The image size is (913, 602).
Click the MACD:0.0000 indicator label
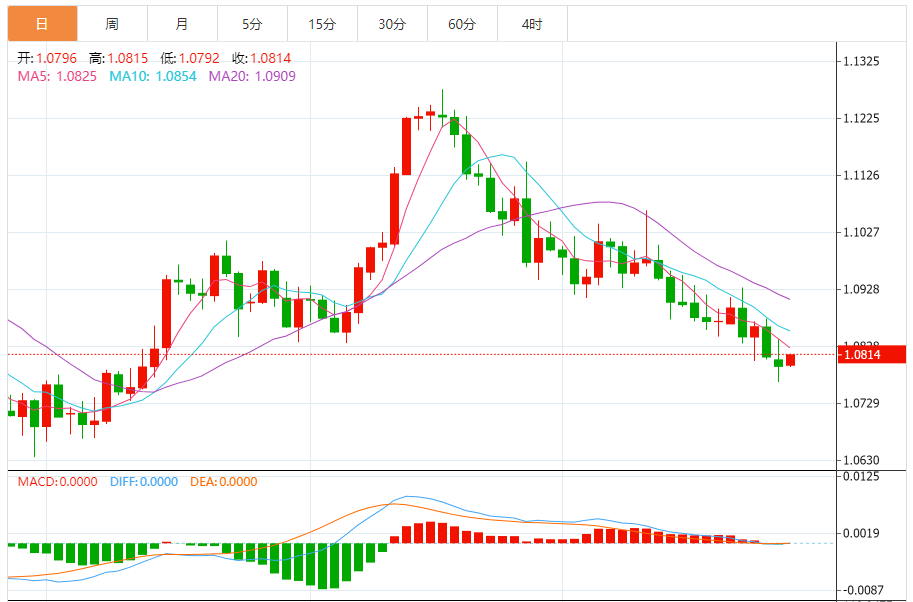pyautogui.click(x=57, y=482)
